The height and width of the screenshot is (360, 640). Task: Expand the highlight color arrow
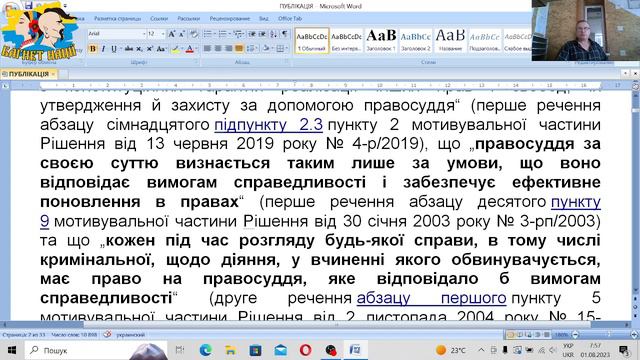point(182,49)
